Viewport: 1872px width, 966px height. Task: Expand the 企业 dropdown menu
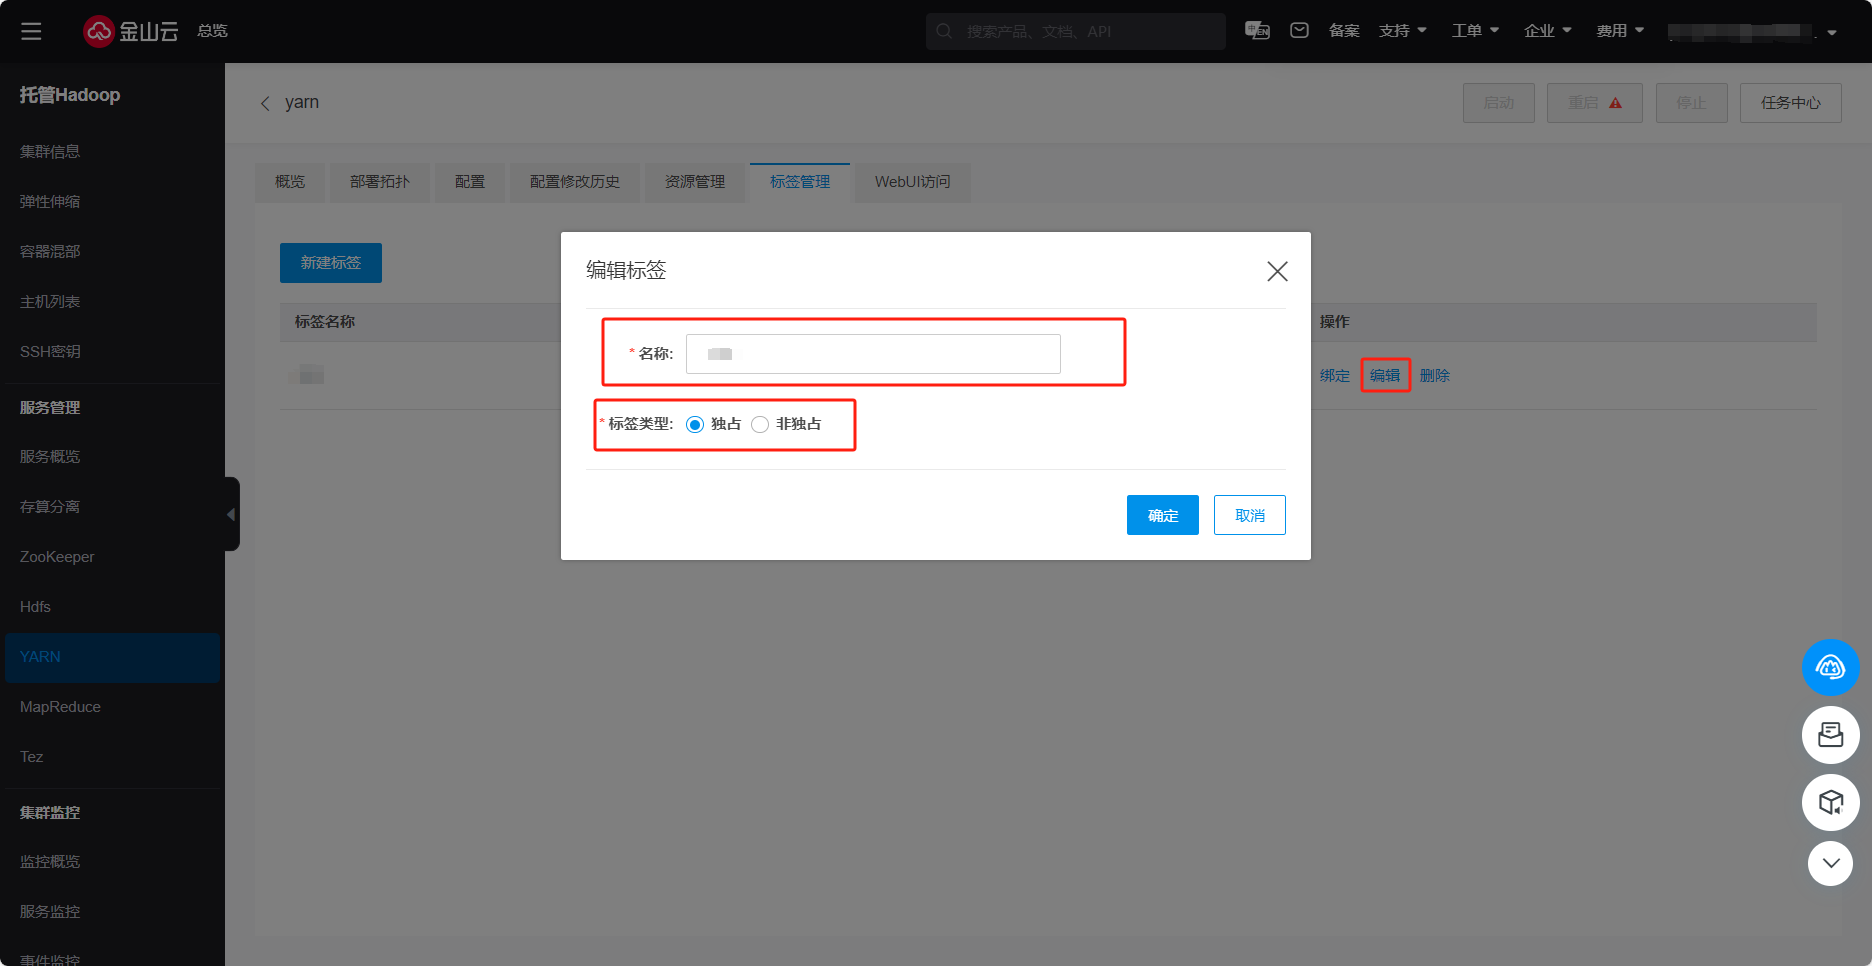tap(1548, 31)
